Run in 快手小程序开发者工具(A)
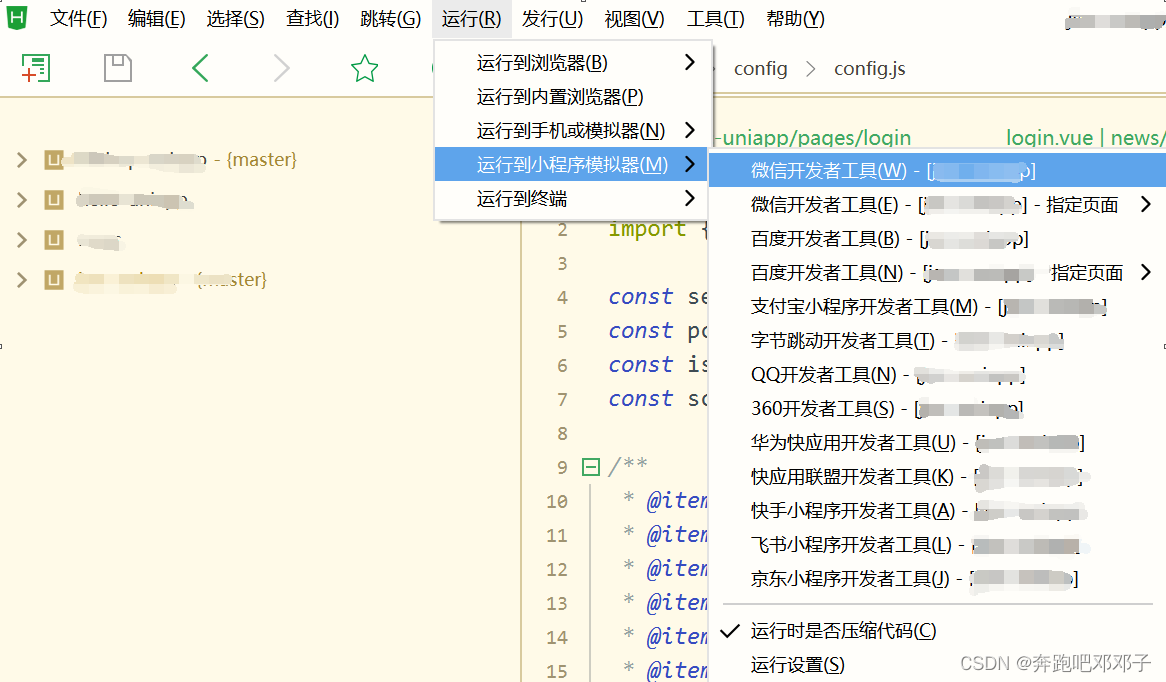Screen dimensions: 1166x682 click(x=937, y=511)
